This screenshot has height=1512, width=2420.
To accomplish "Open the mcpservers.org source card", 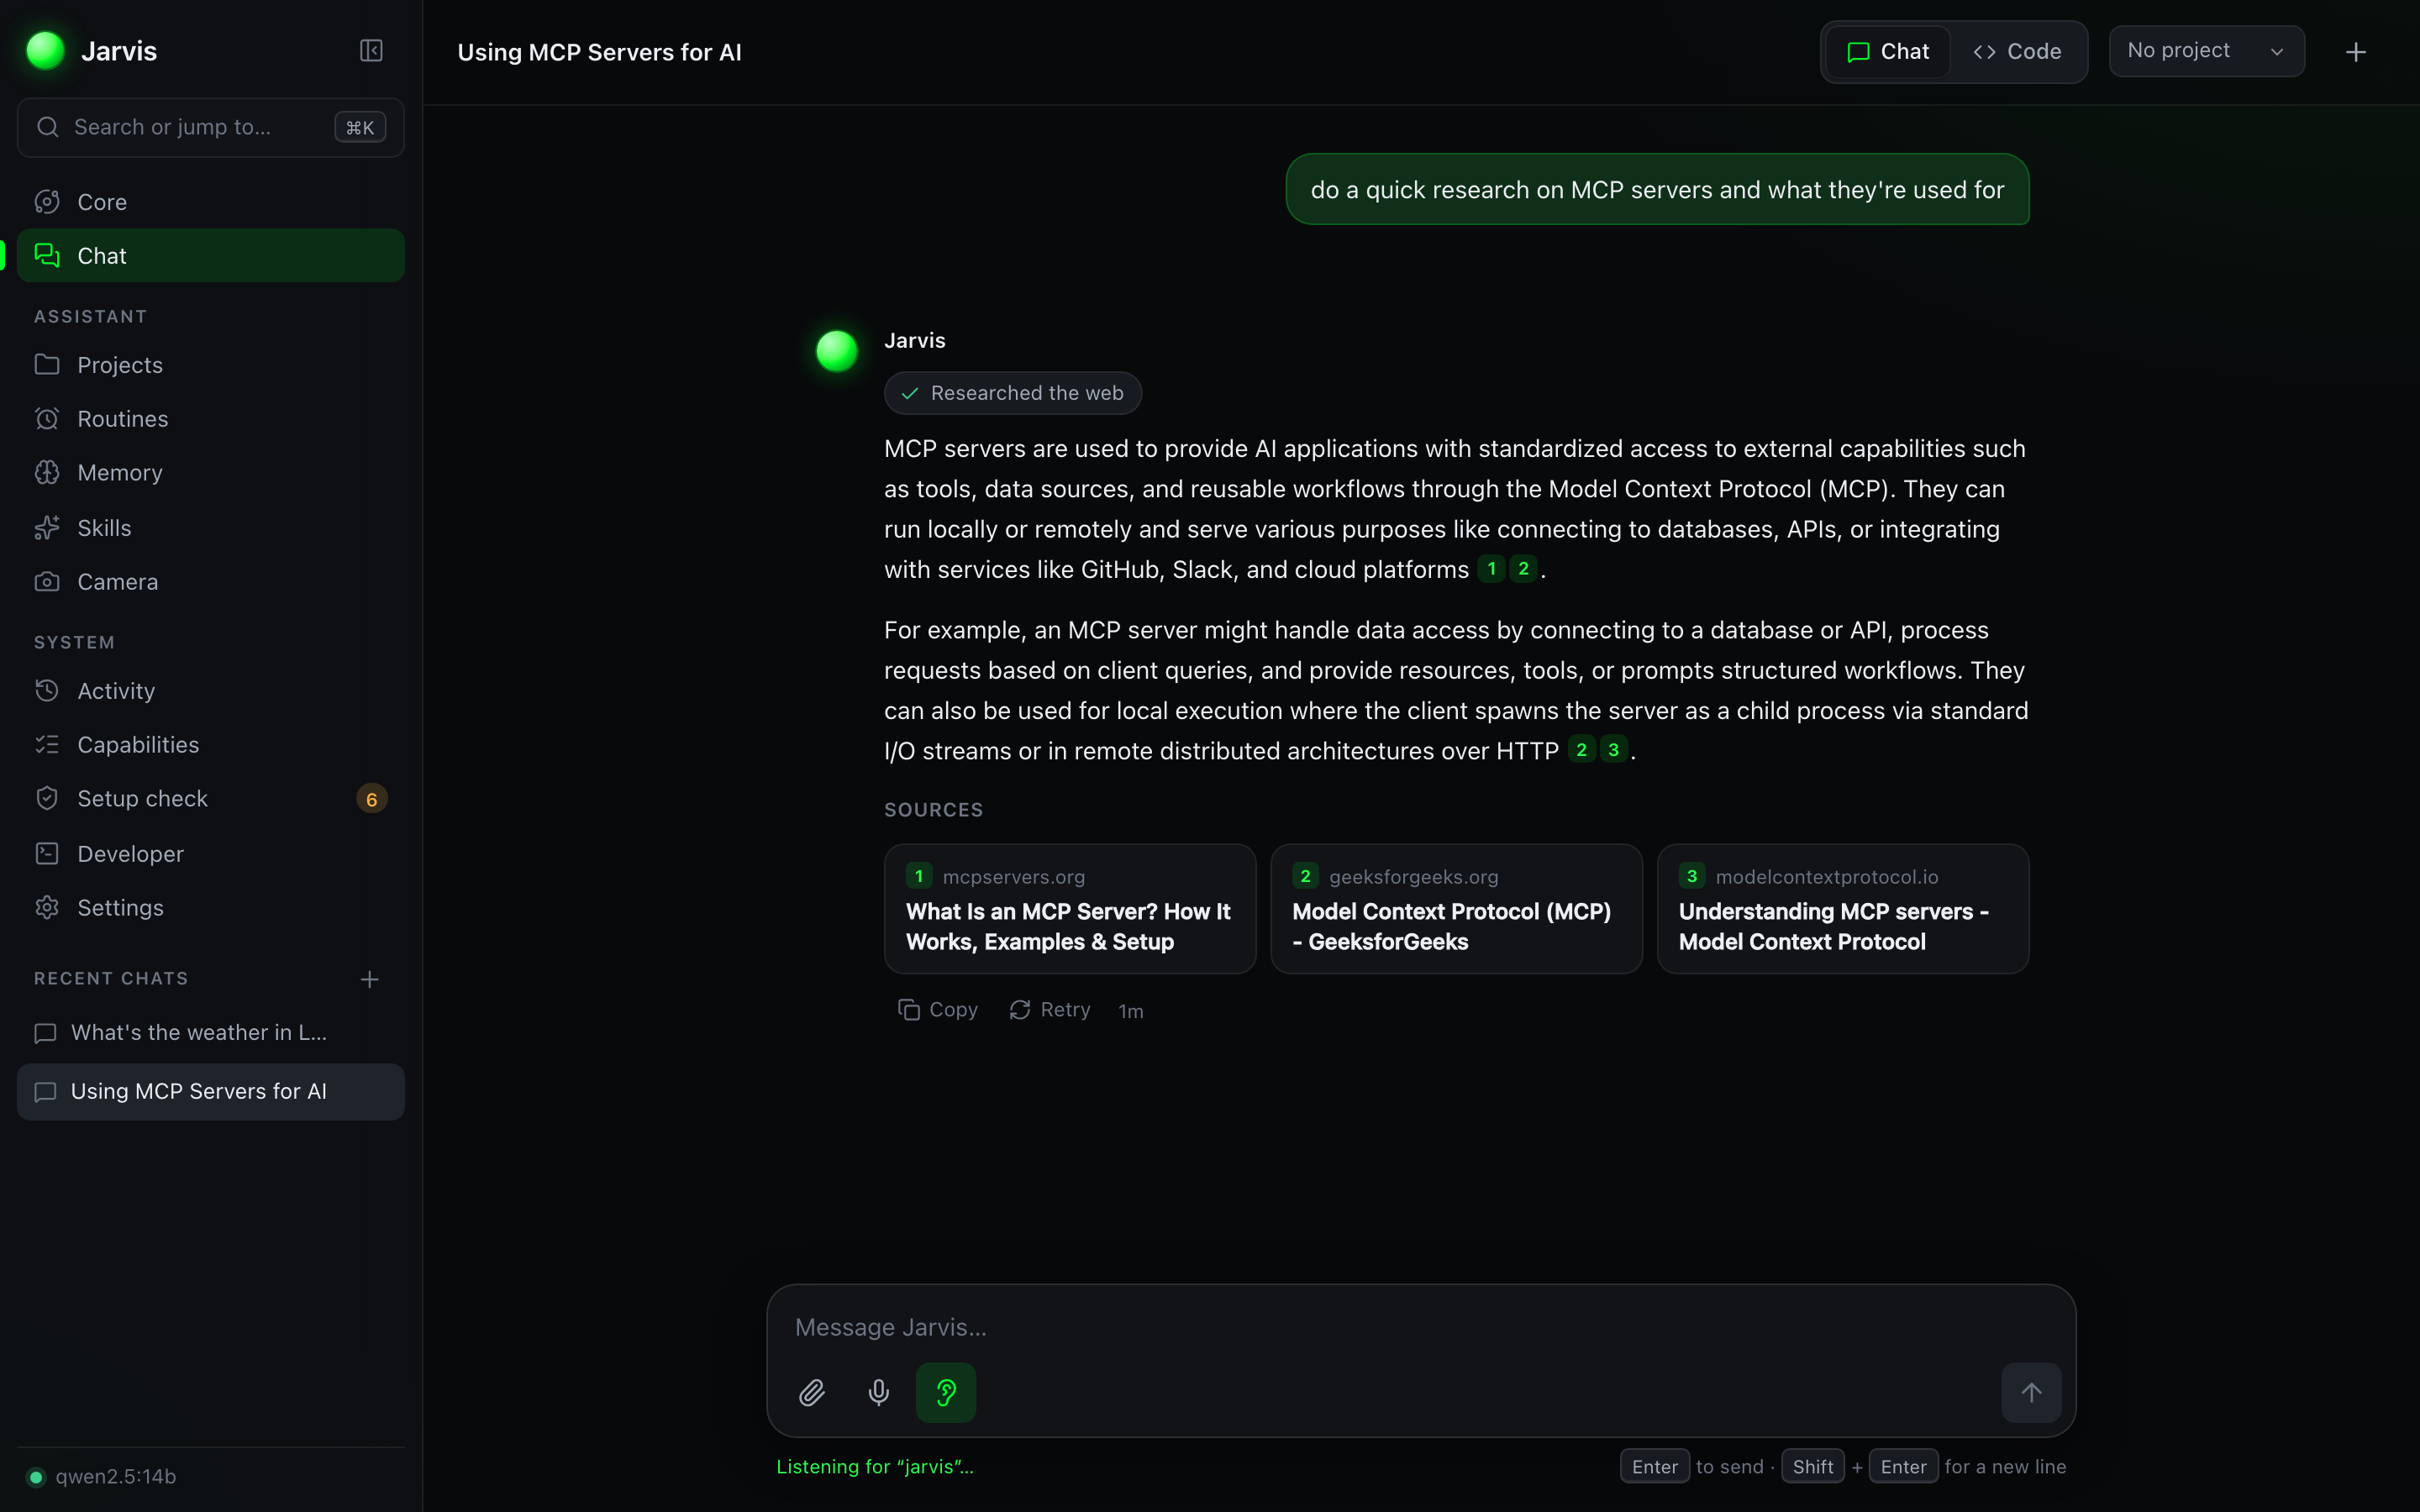I will click(1069, 909).
